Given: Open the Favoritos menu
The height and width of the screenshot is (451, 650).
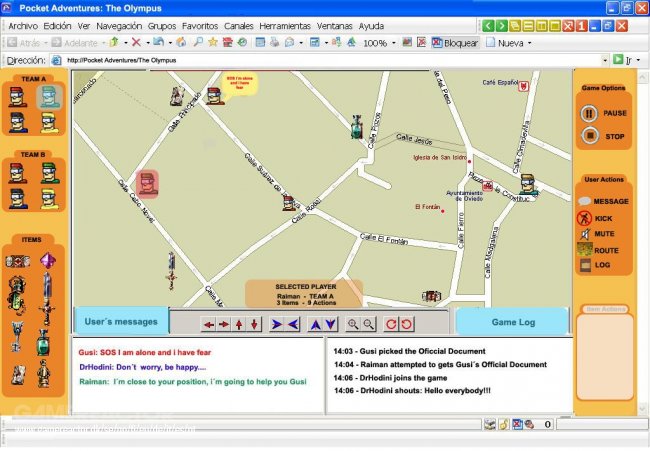Looking at the screenshot, I should coord(199,25).
